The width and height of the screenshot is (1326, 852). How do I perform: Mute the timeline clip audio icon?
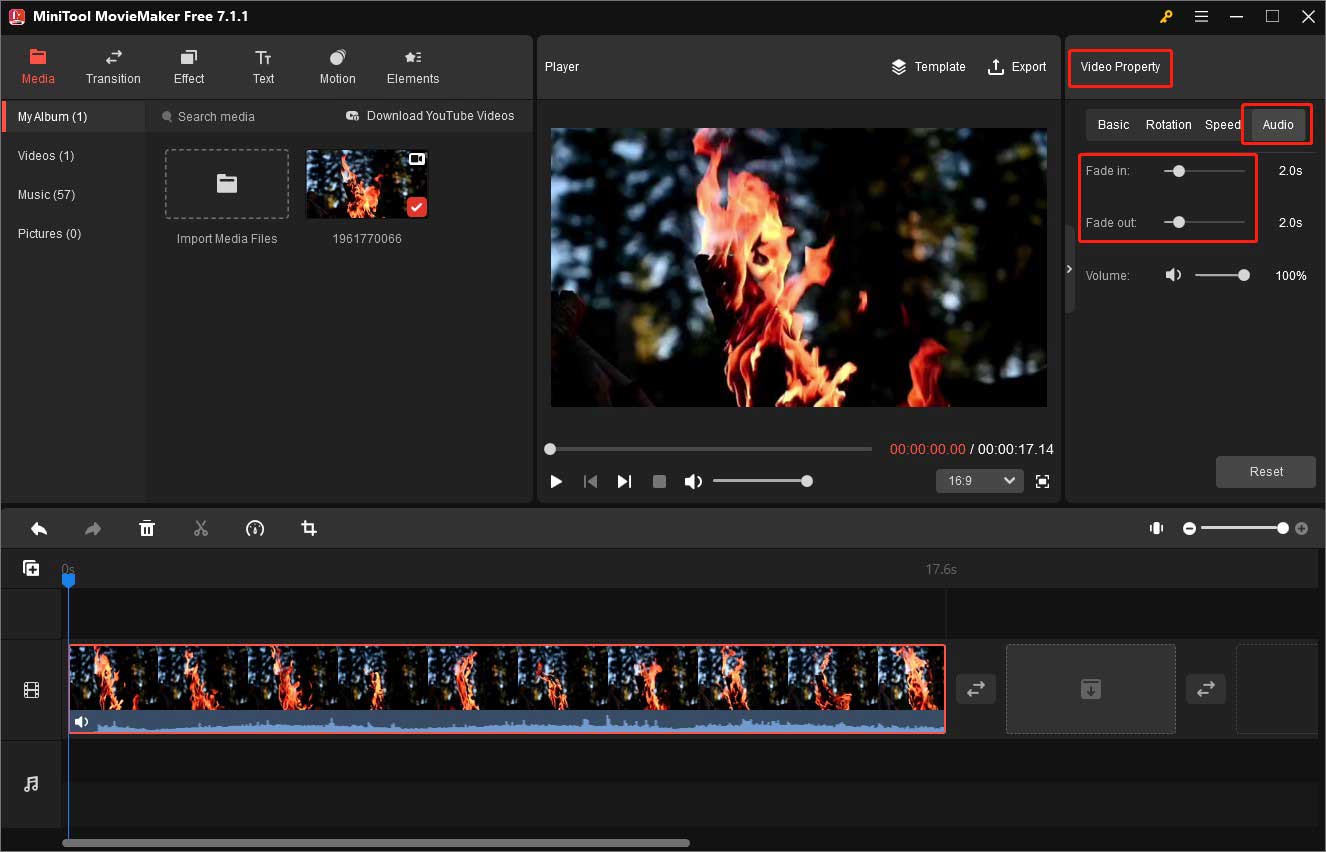tap(81, 722)
